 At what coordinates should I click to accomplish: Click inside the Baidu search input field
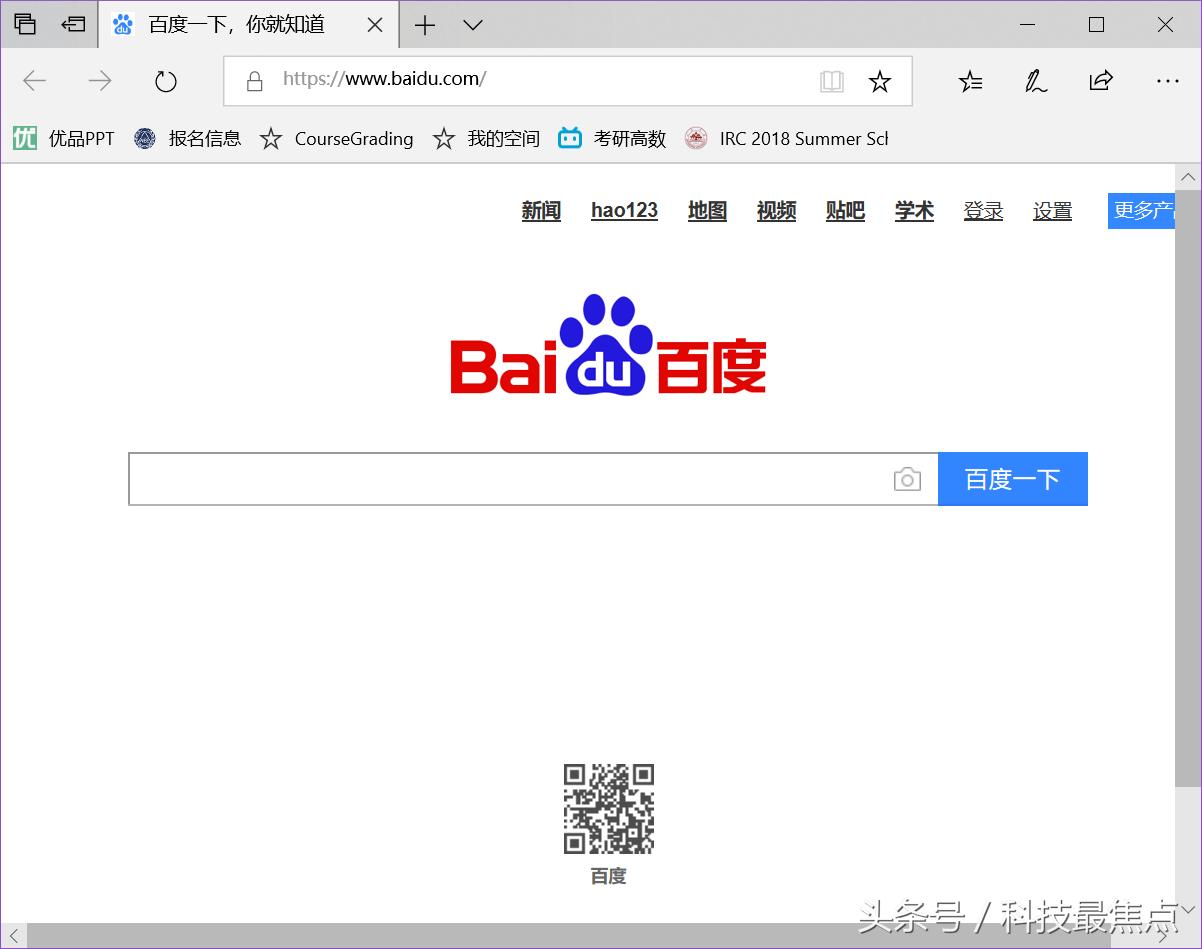[500, 479]
